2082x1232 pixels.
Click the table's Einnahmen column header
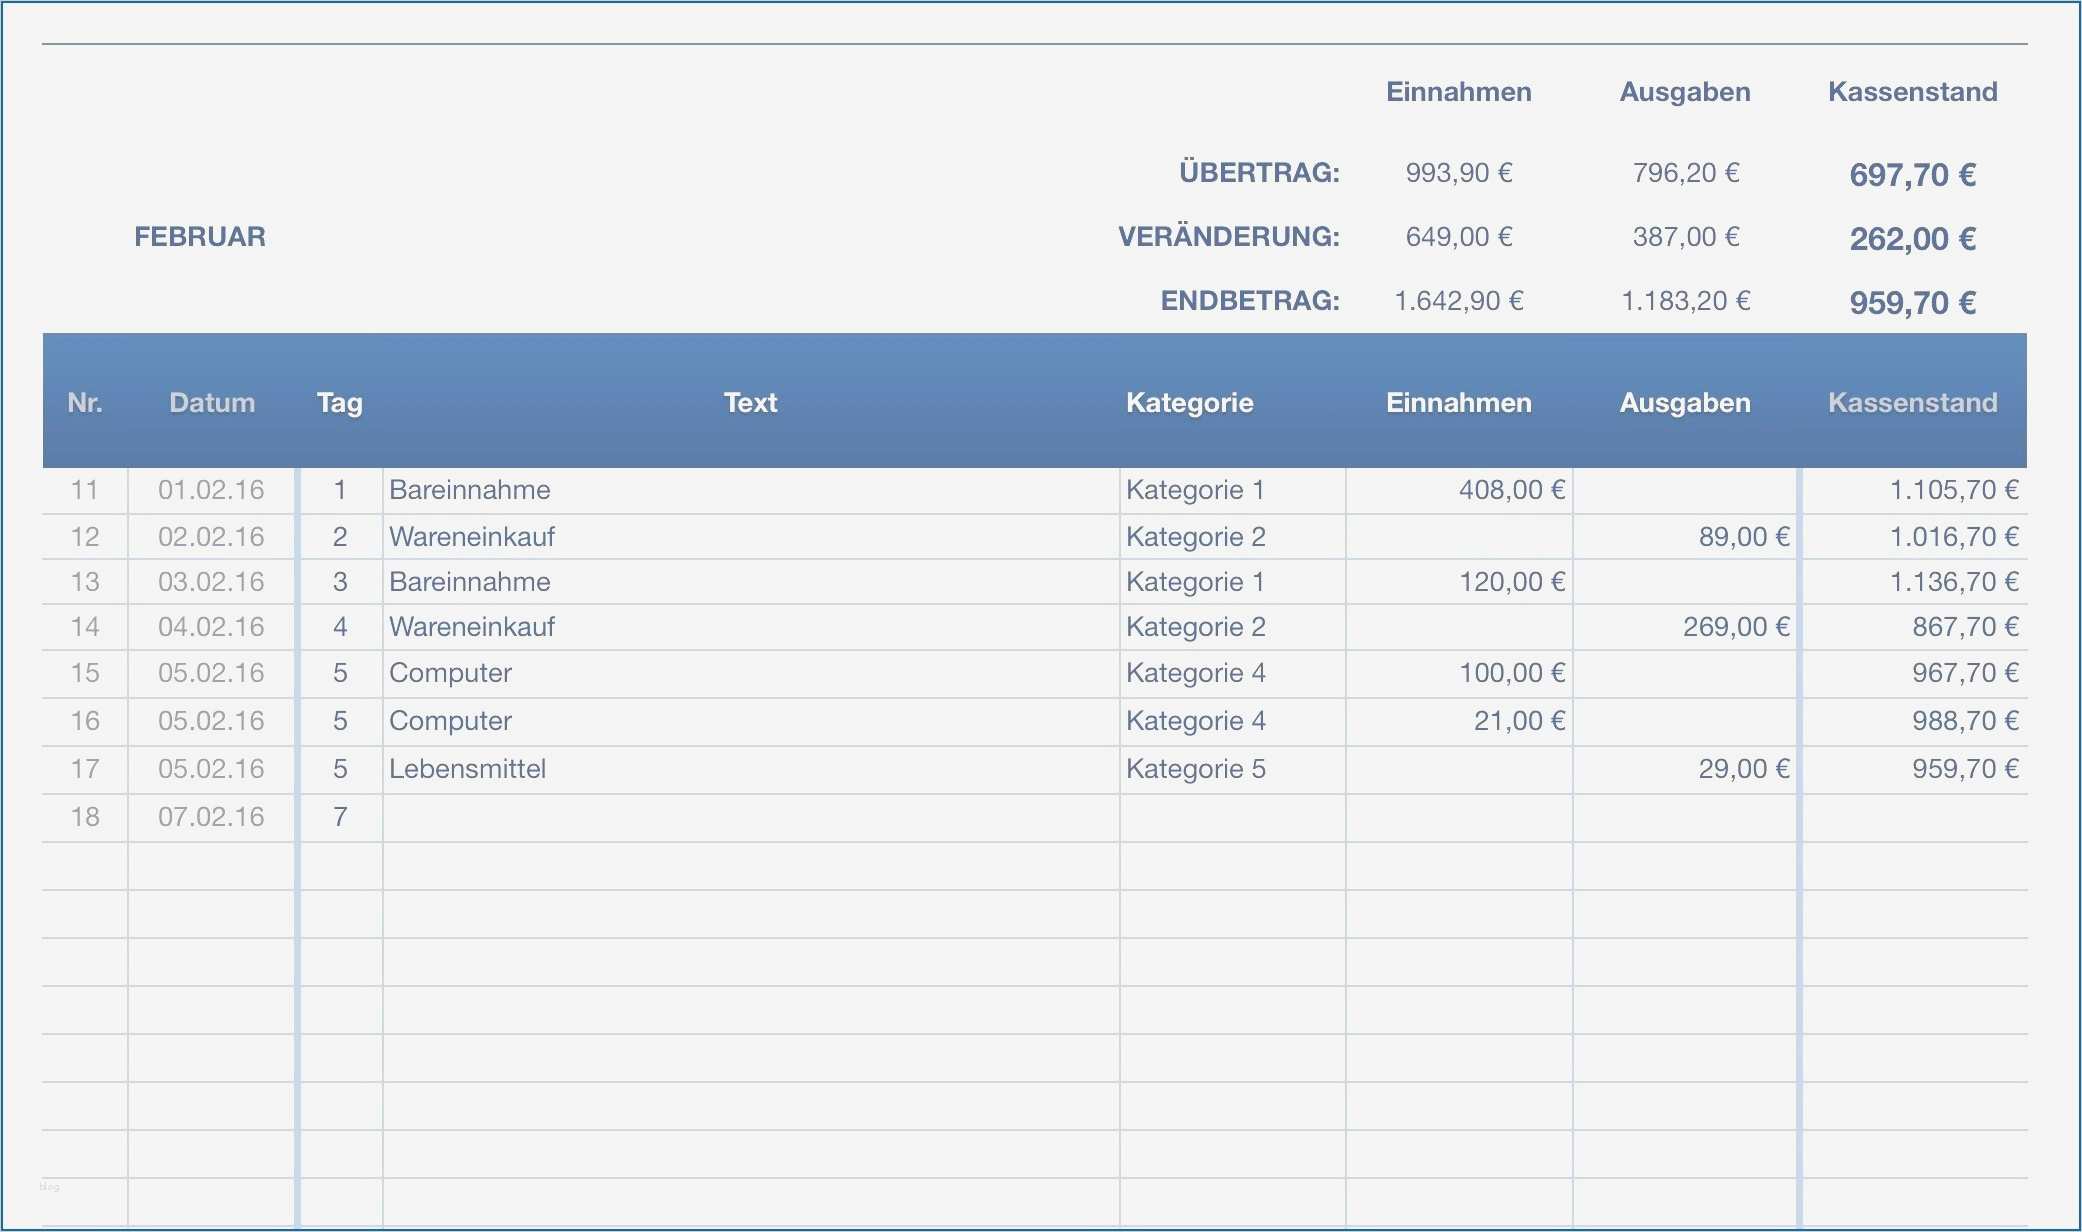[x=1458, y=402]
